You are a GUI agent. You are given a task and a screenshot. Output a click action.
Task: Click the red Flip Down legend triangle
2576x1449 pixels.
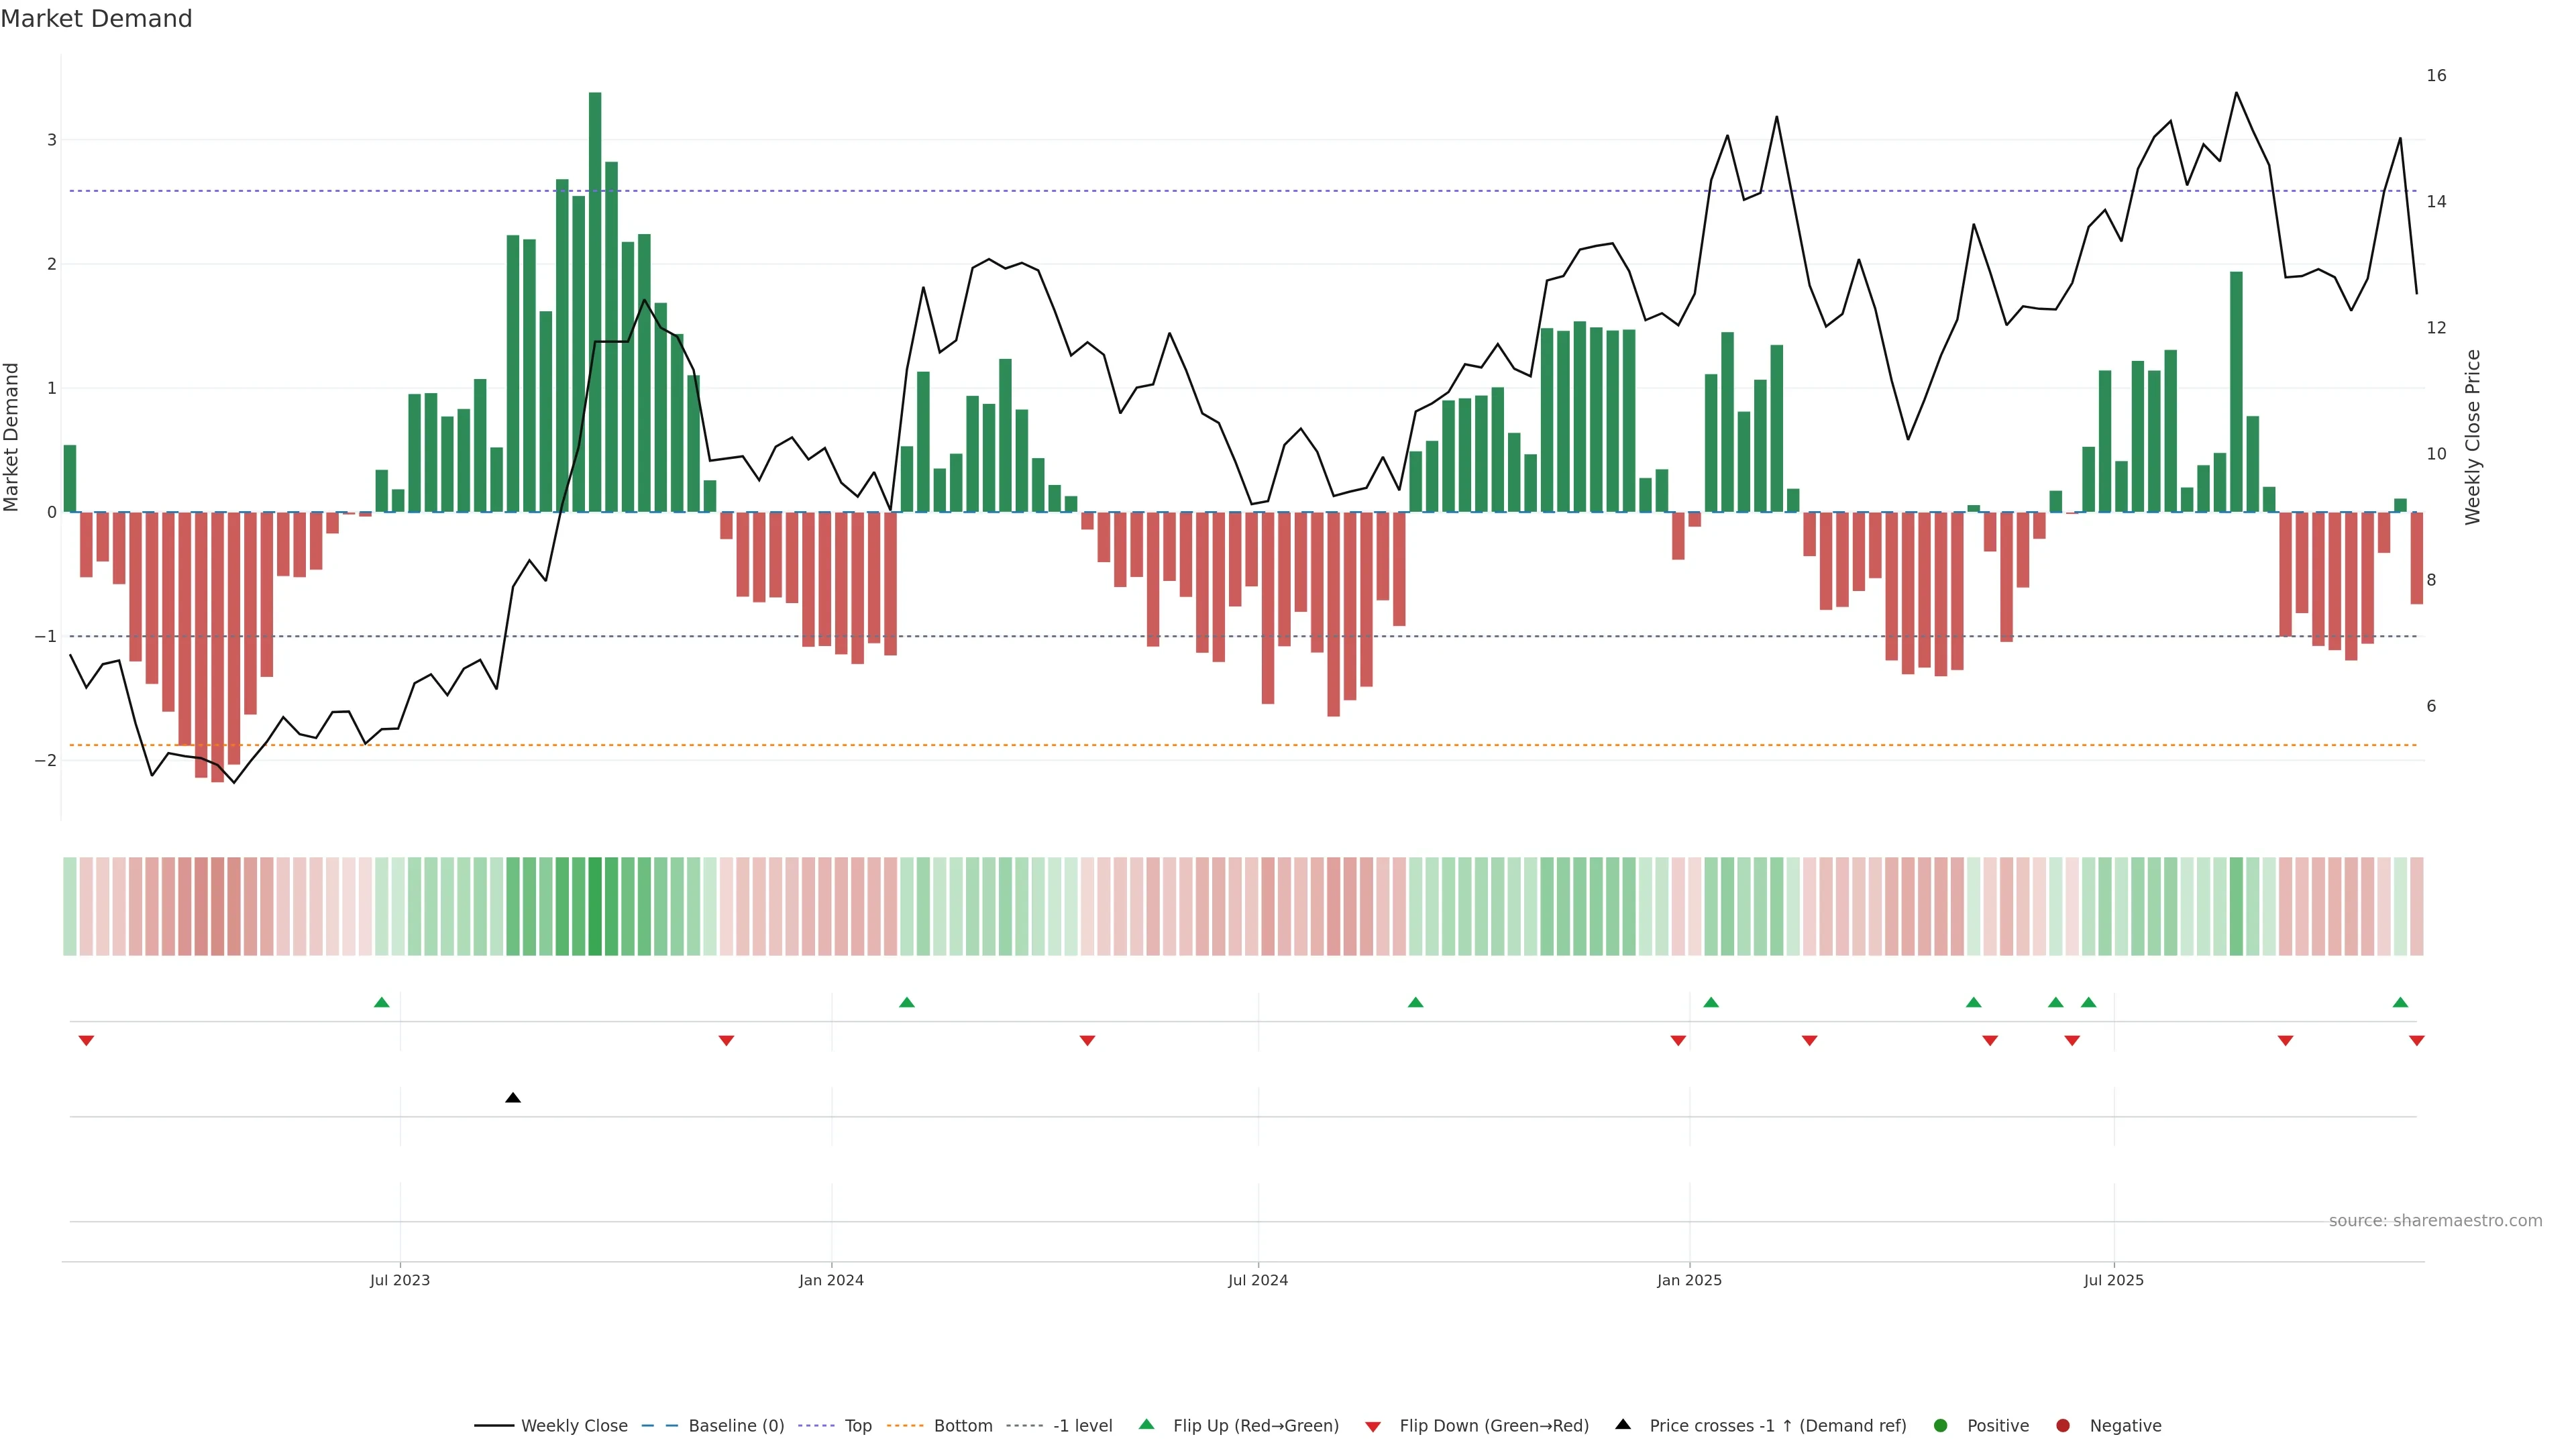coord(1373,1427)
